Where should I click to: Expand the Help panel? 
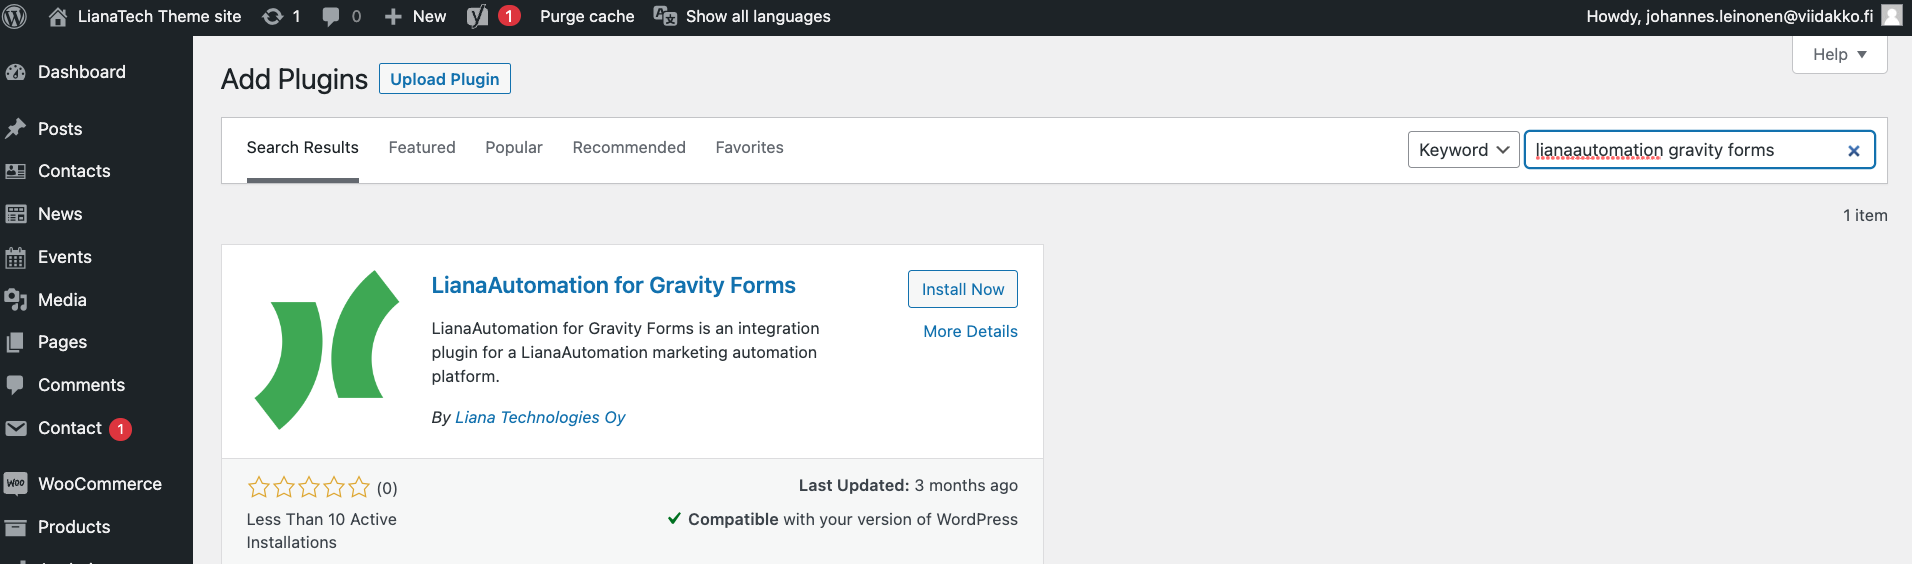point(1839,54)
